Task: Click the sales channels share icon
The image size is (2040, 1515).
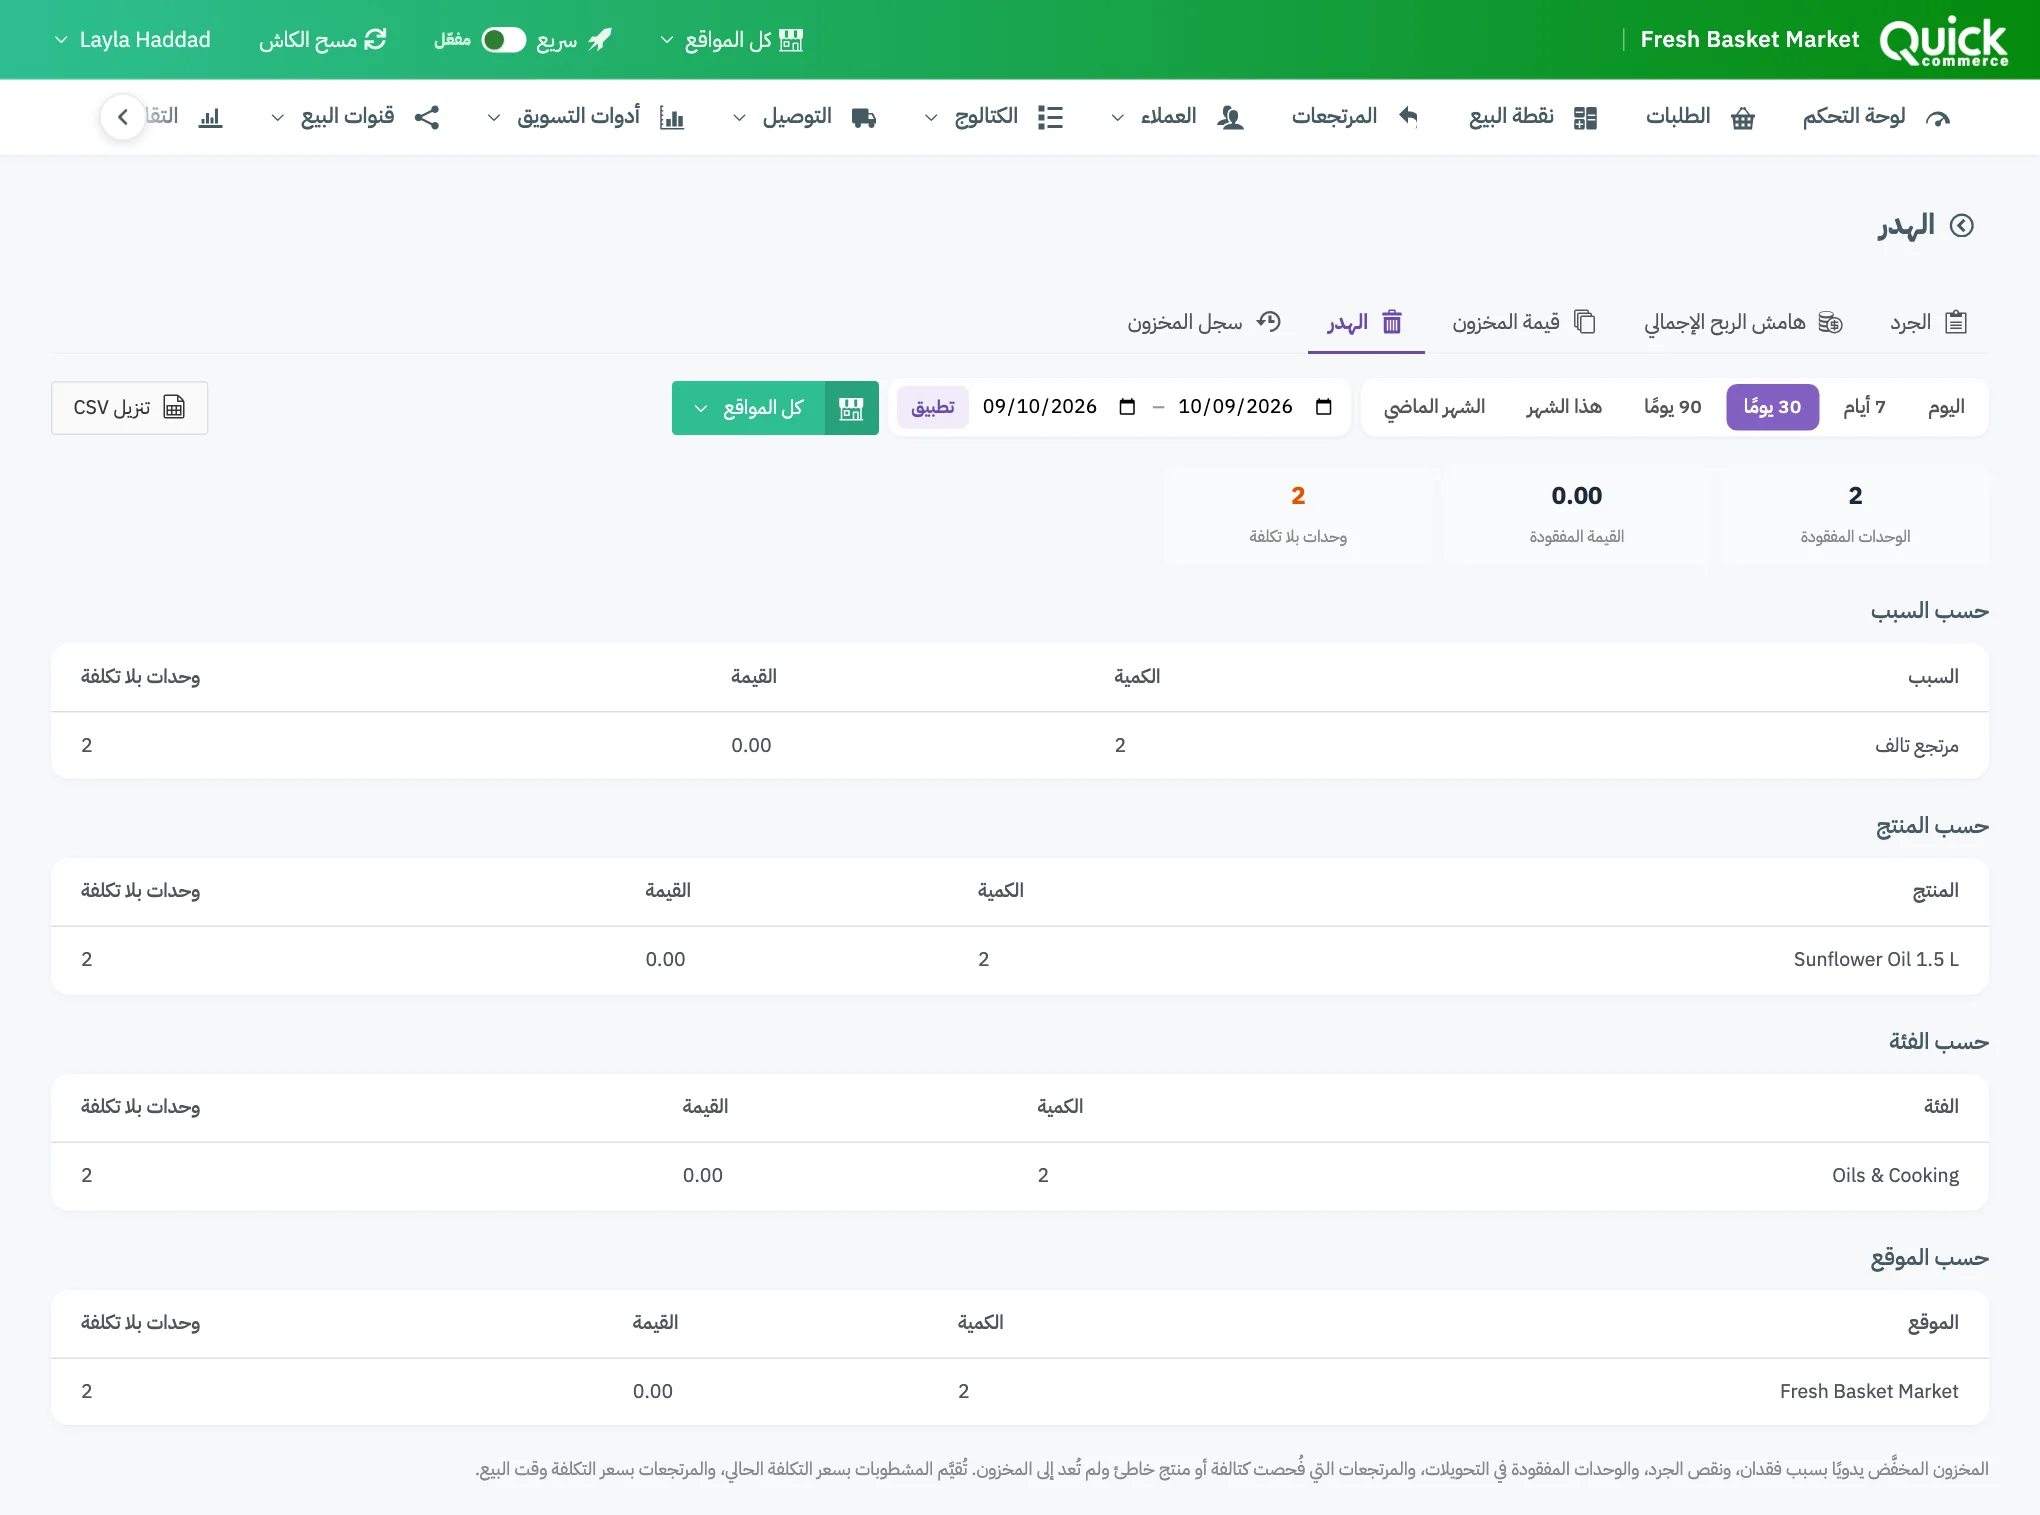Action: click(x=427, y=118)
